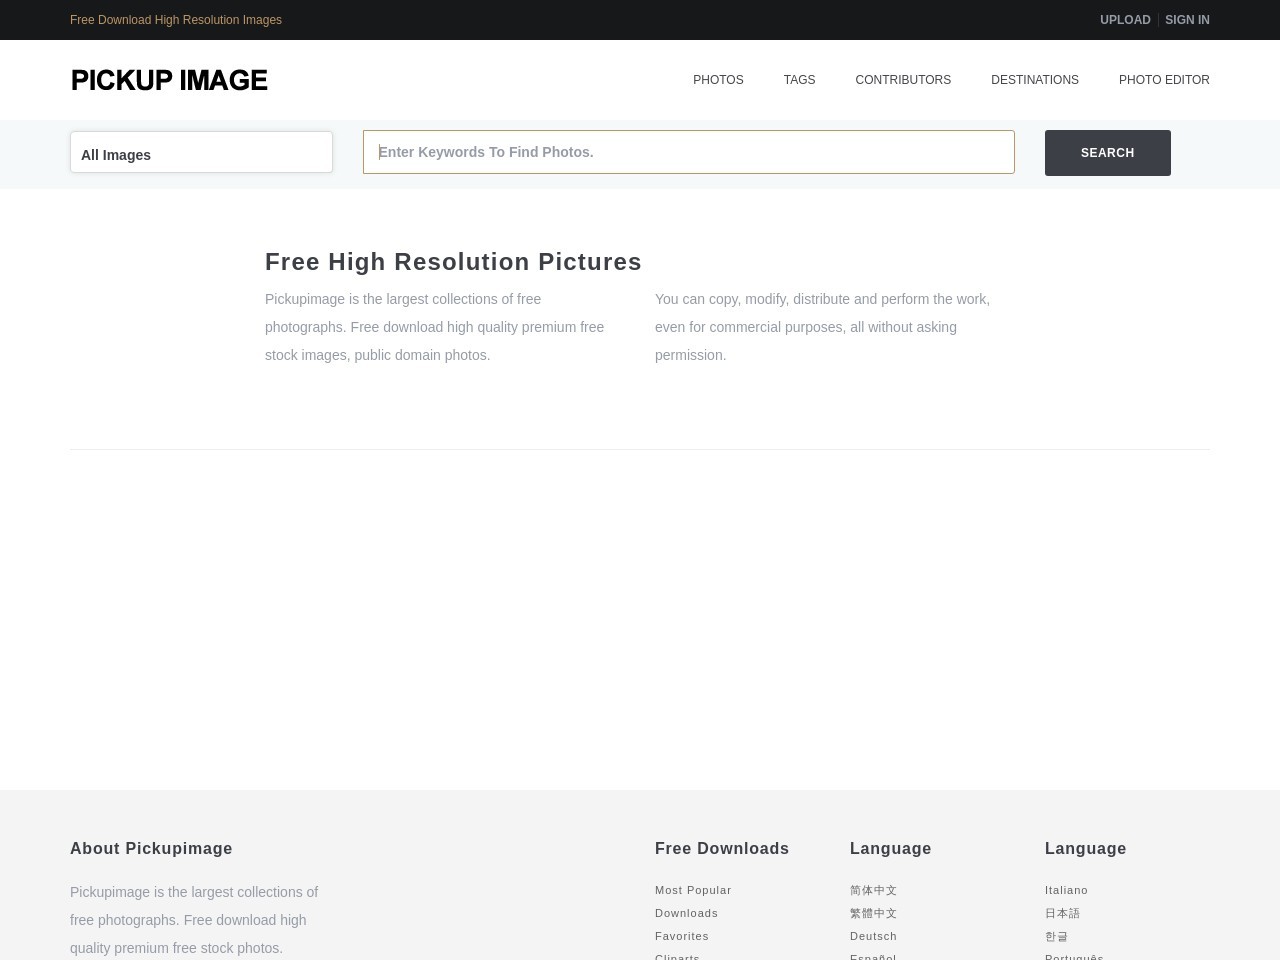Switch language to 日本語
1280x960 pixels.
1062,913
